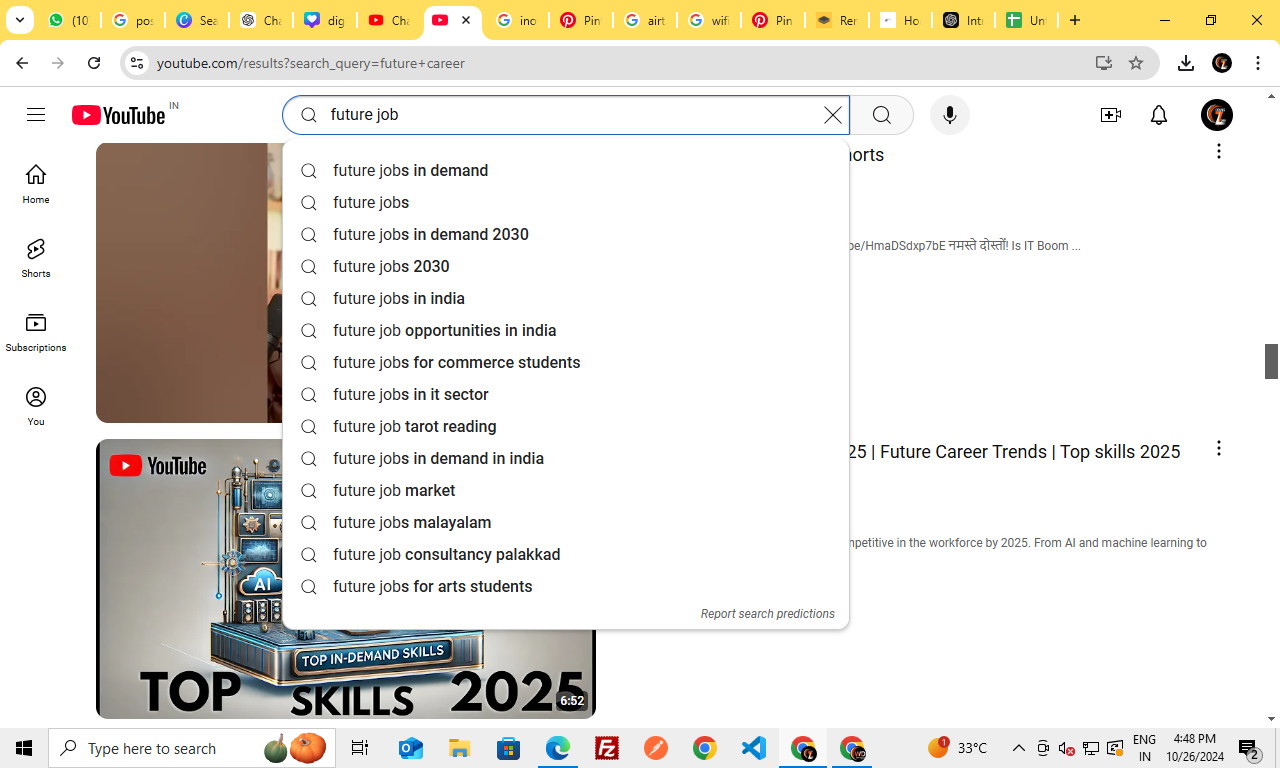Open Microsoft Store from the taskbar
Screen dimensions: 1280x768
point(508,748)
